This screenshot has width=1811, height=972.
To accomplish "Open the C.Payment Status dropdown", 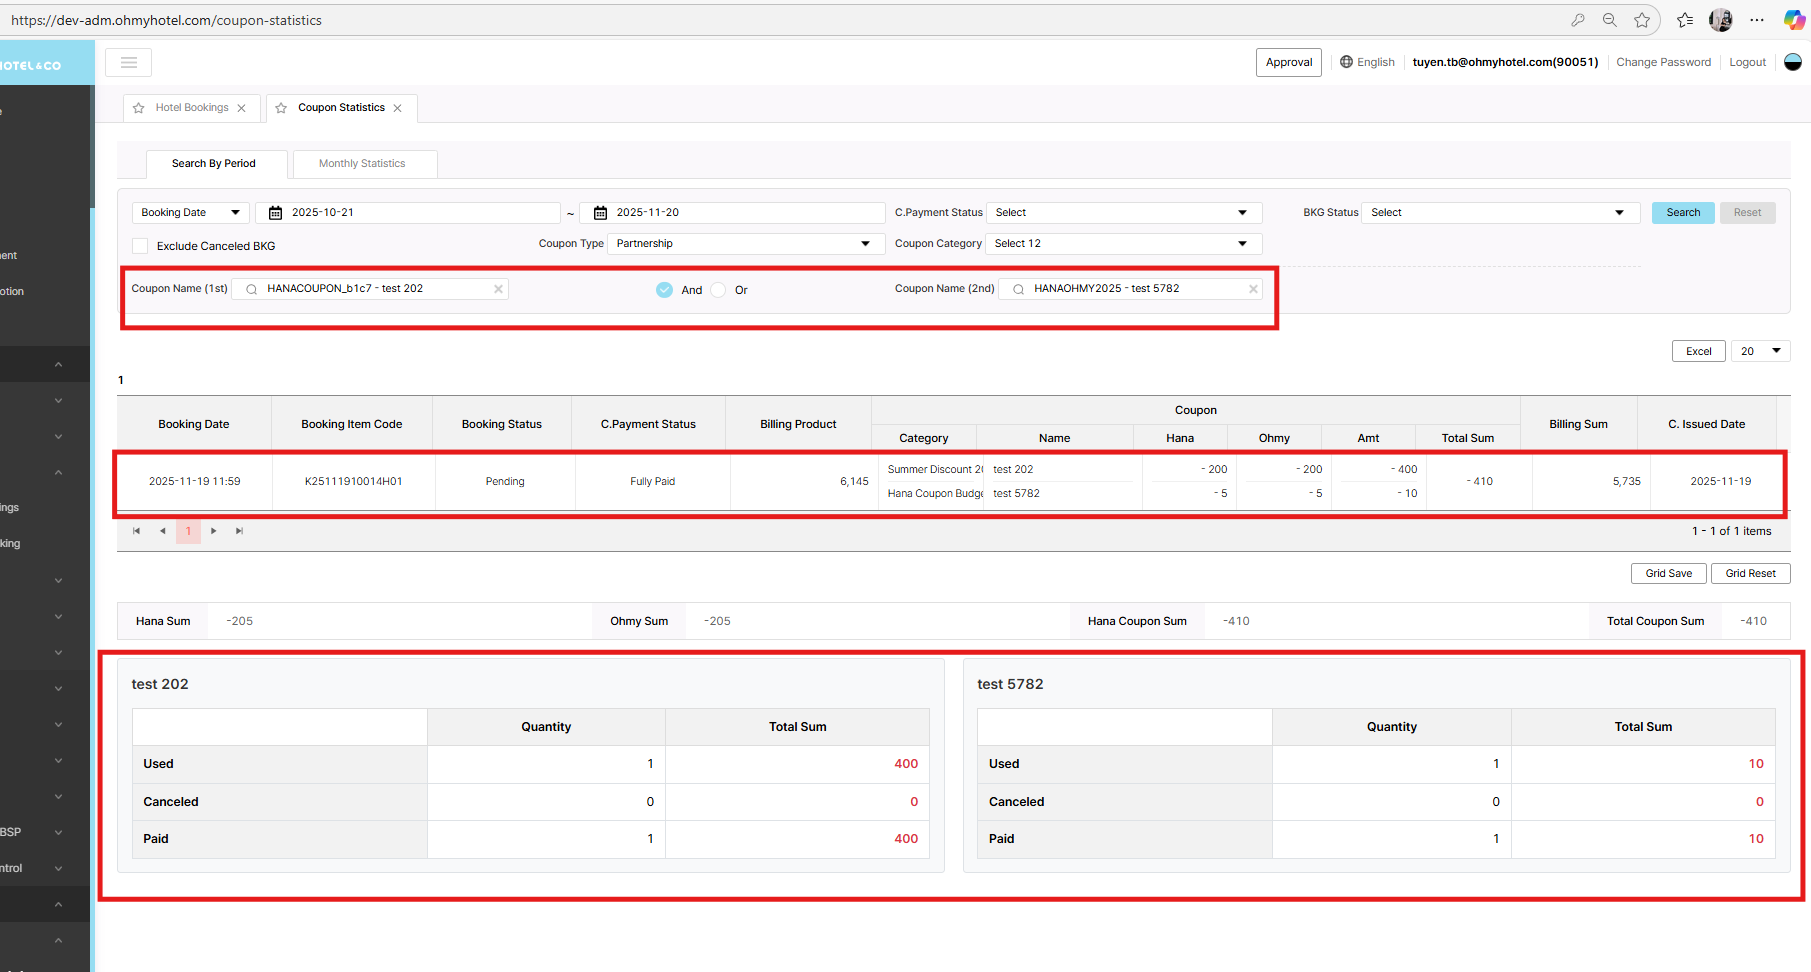I will pyautogui.click(x=1123, y=213).
